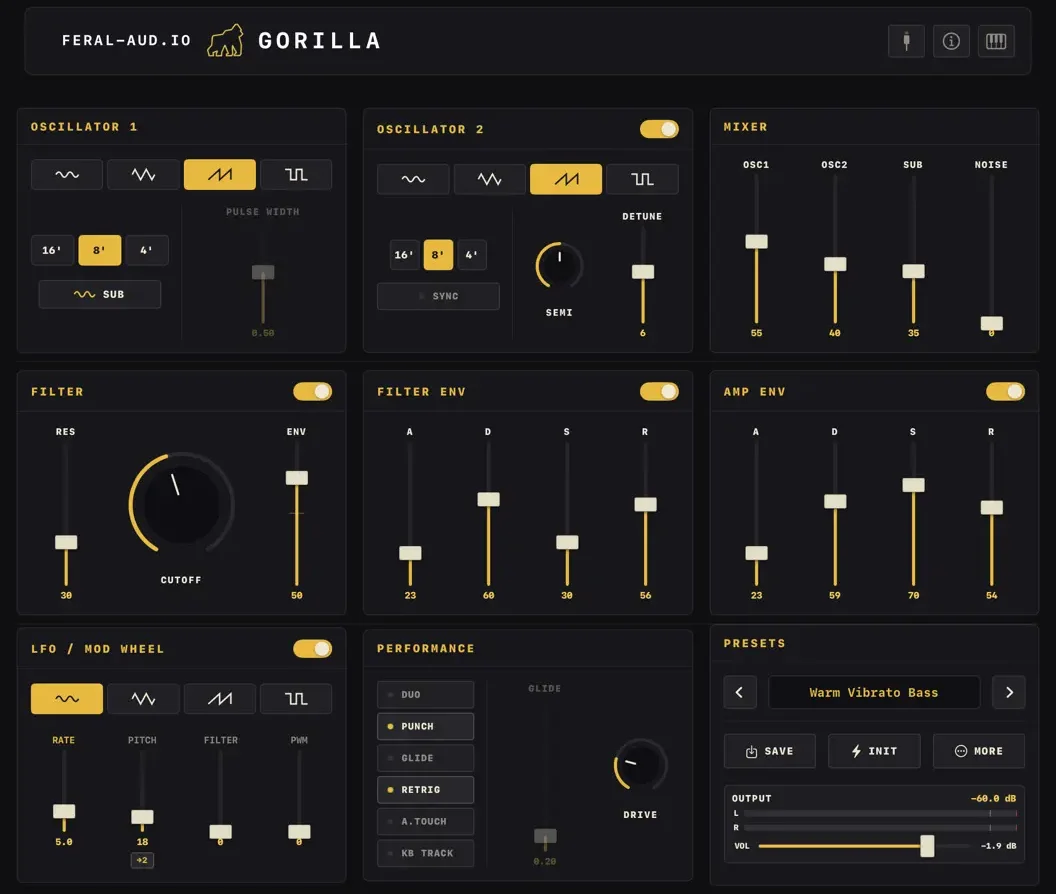Screen dimensions: 1056x894
Task: Click the Oscillator 2 SEMI knob
Action: click(x=559, y=265)
